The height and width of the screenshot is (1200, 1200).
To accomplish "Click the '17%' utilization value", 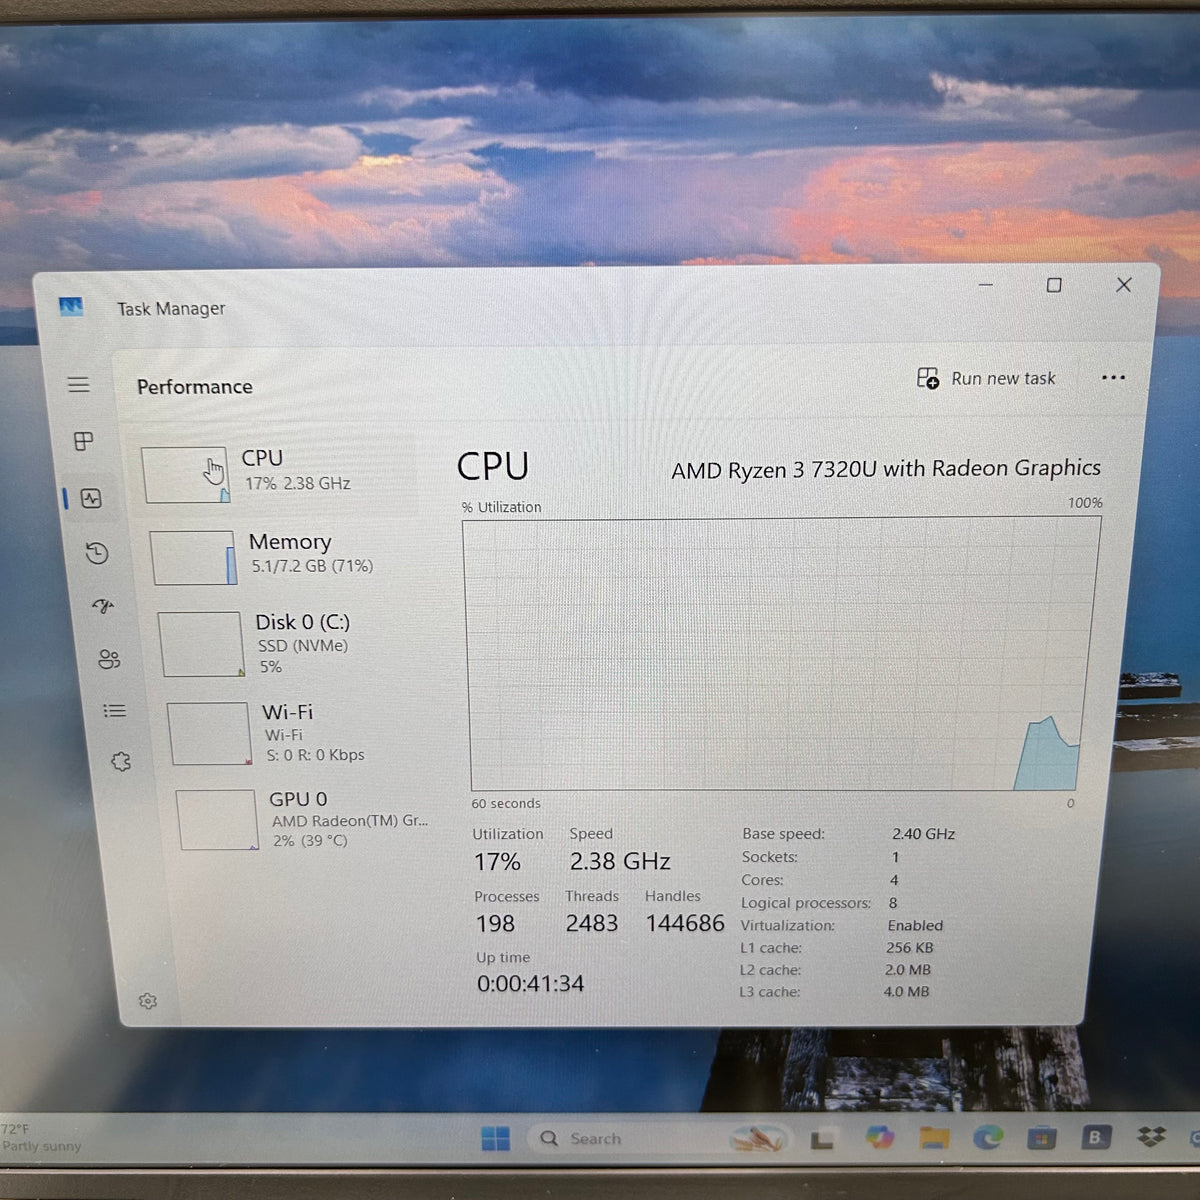I will point(497,862).
